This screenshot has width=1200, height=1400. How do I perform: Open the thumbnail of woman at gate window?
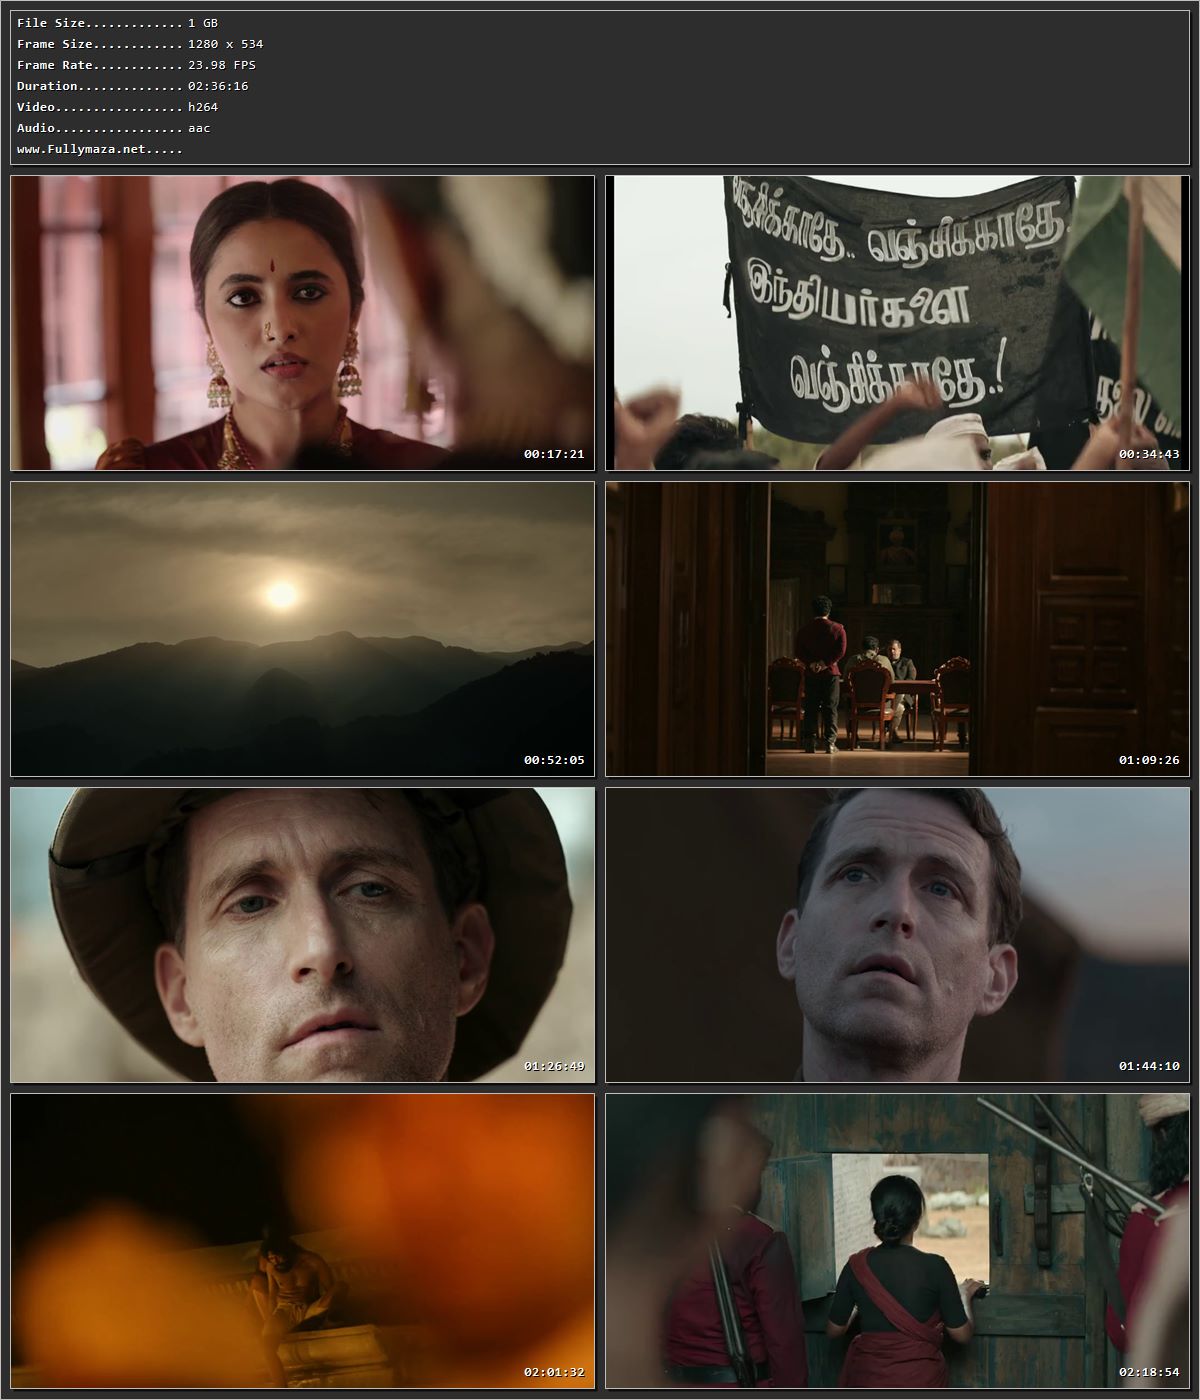pos(897,1241)
